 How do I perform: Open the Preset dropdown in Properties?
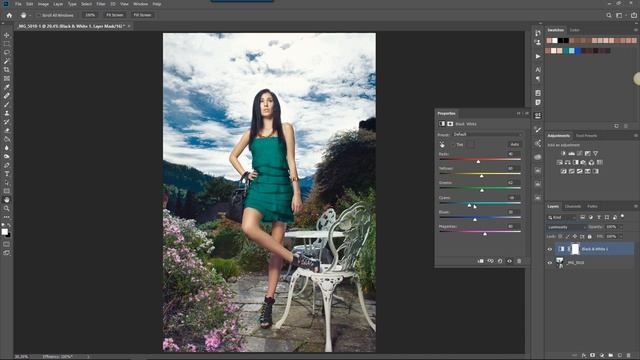tap(487, 134)
